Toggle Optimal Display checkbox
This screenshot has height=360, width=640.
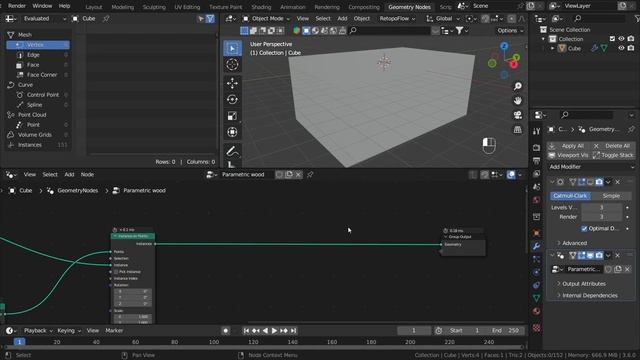click(584, 229)
